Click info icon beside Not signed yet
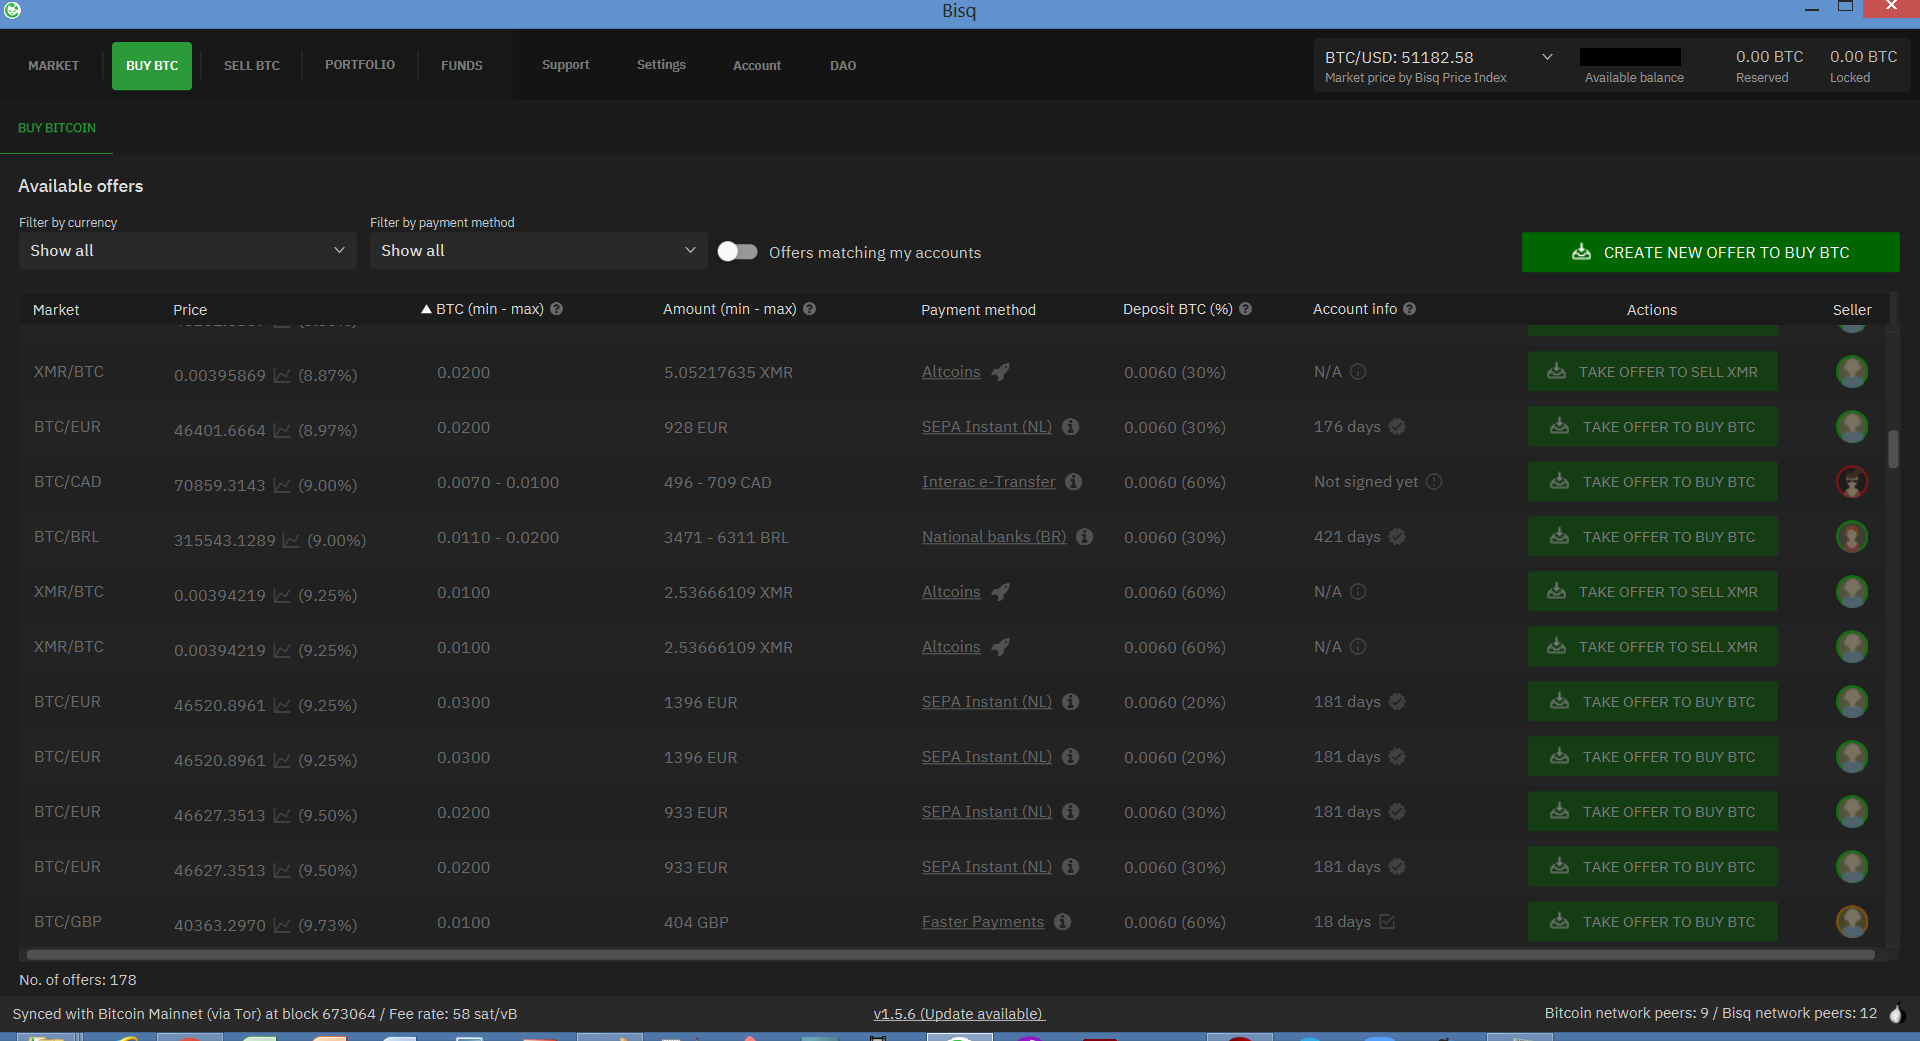This screenshot has width=1920, height=1041. 1434,482
